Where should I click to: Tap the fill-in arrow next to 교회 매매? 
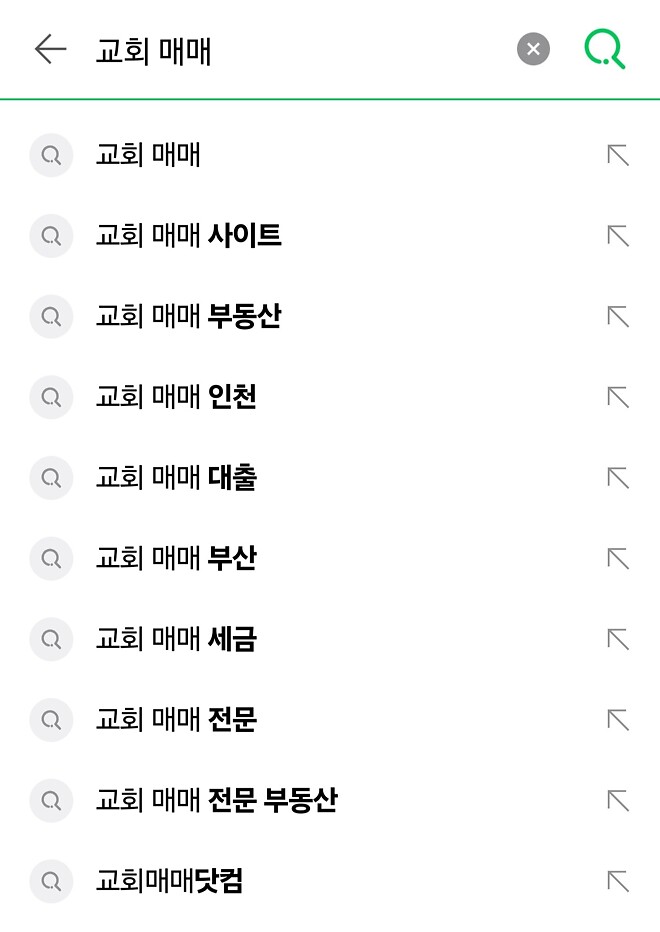coord(619,156)
